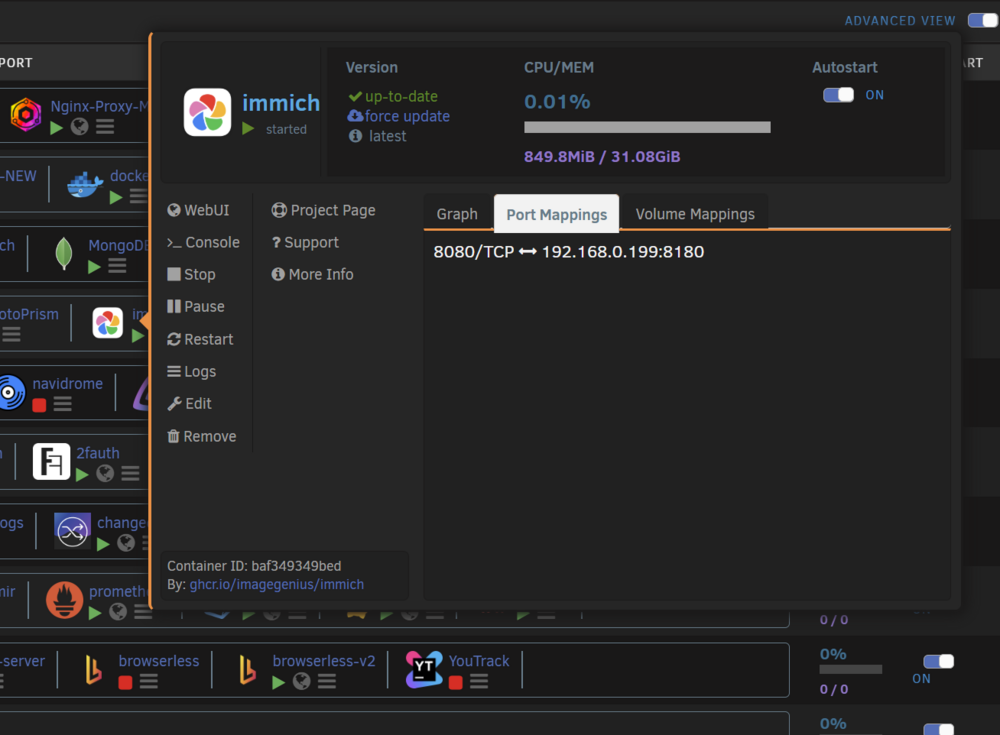Click the browserless-v2 container name
The image size is (1000, 735).
324,661
